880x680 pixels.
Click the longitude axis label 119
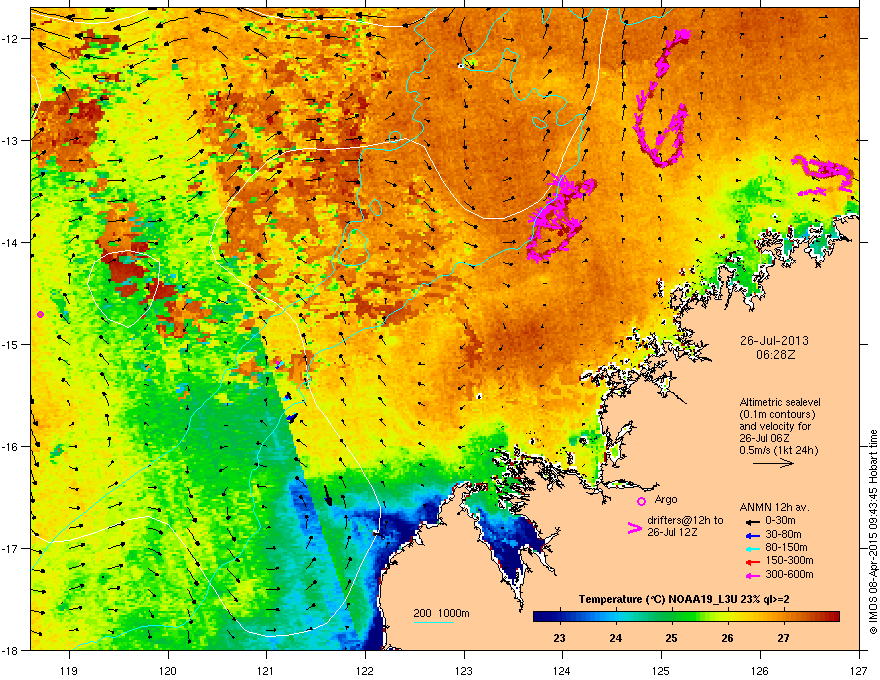(x=69, y=670)
